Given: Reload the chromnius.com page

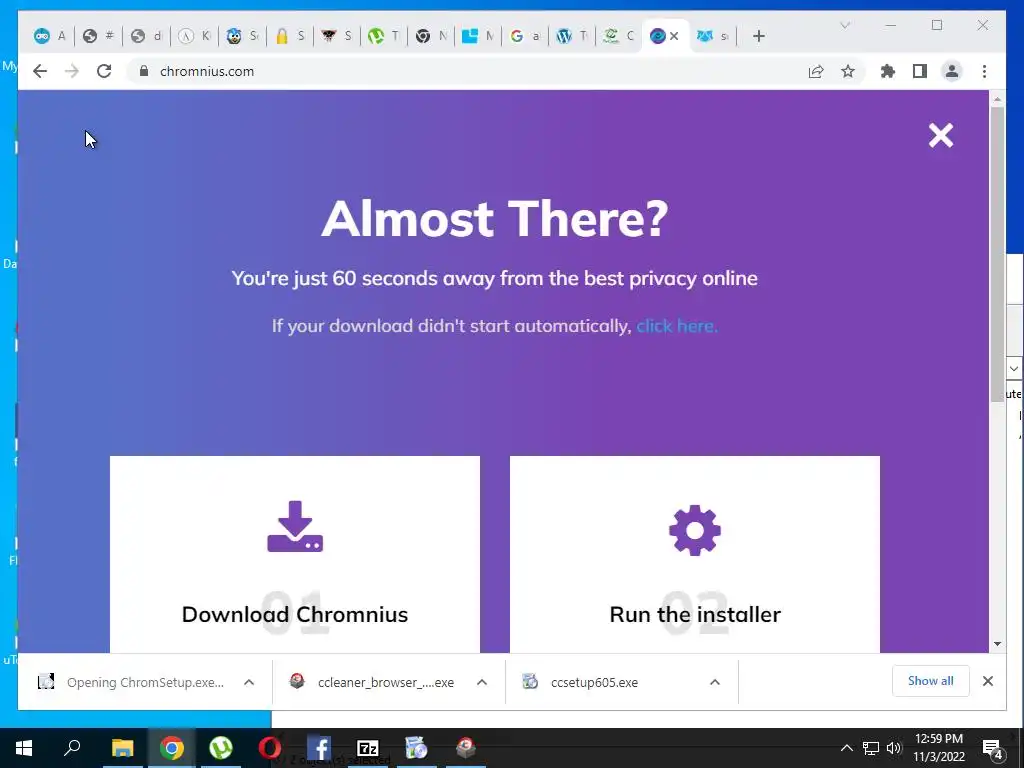Looking at the screenshot, I should (x=104, y=71).
